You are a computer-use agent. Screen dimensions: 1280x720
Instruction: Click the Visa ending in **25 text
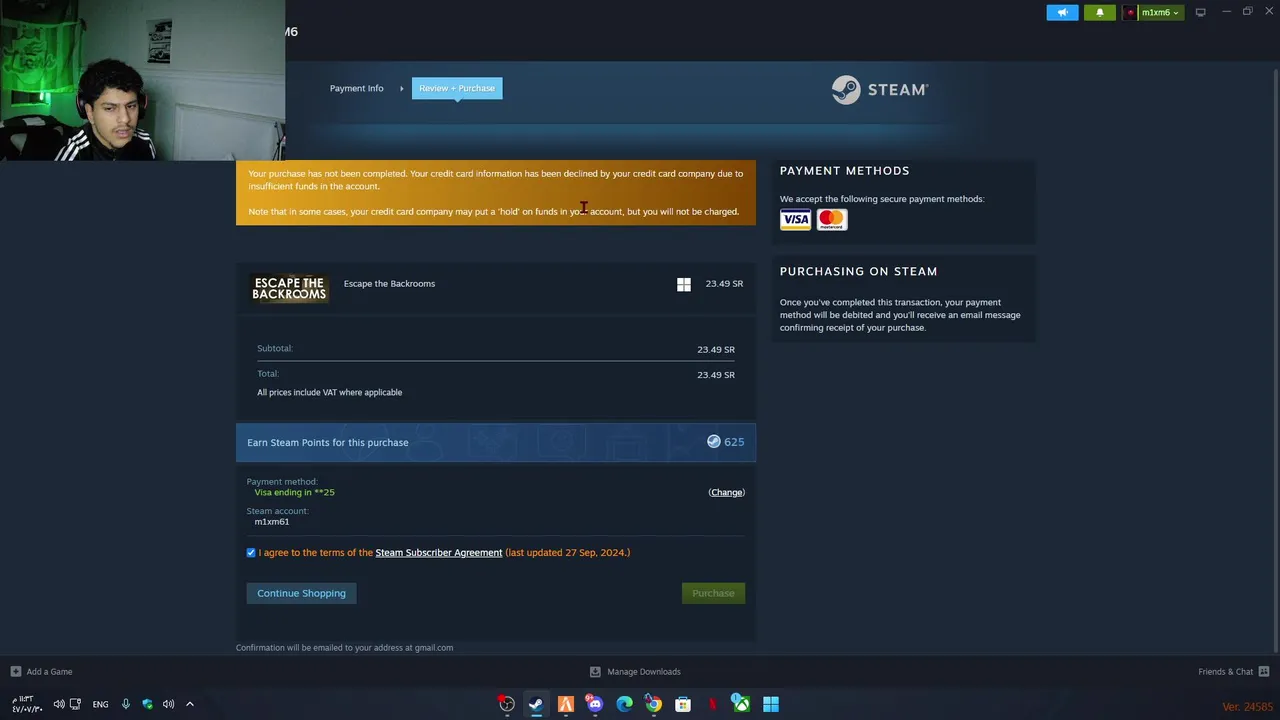coord(294,492)
